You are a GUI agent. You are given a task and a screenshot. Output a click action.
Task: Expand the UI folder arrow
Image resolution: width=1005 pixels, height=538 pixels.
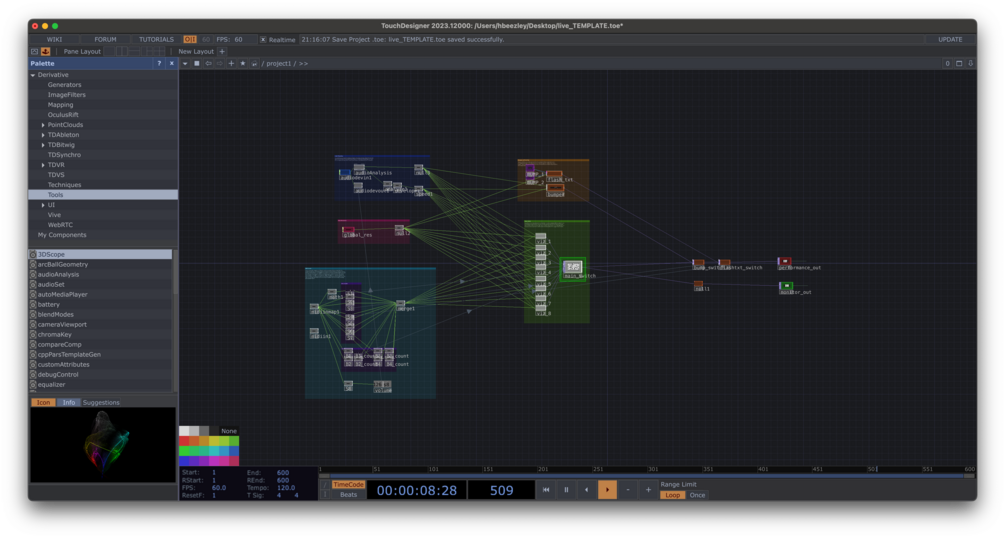coord(43,205)
